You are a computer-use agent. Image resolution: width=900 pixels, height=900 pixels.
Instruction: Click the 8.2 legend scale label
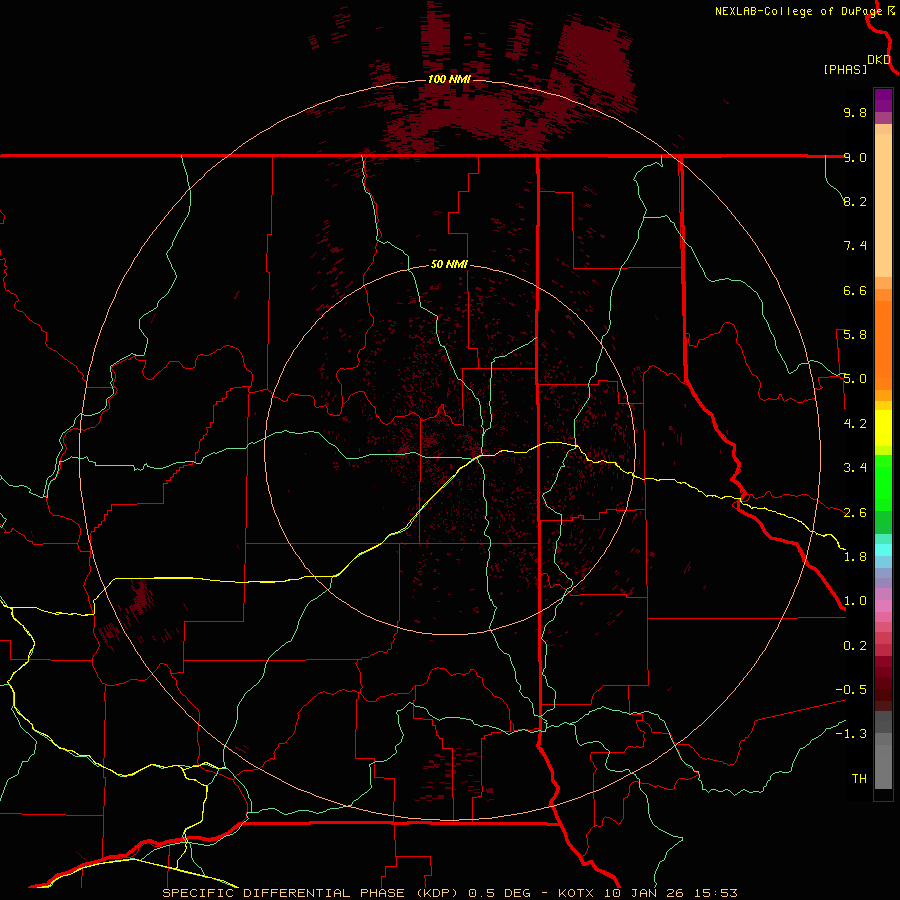[x=855, y=201]
